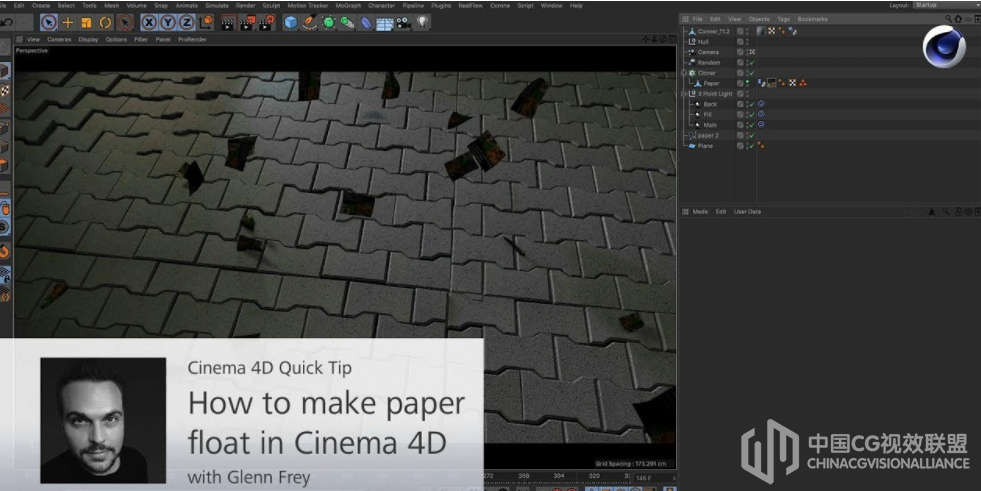Select Texture mode checkerboard icon
The image size is (981, 491).
pos(4,90)
